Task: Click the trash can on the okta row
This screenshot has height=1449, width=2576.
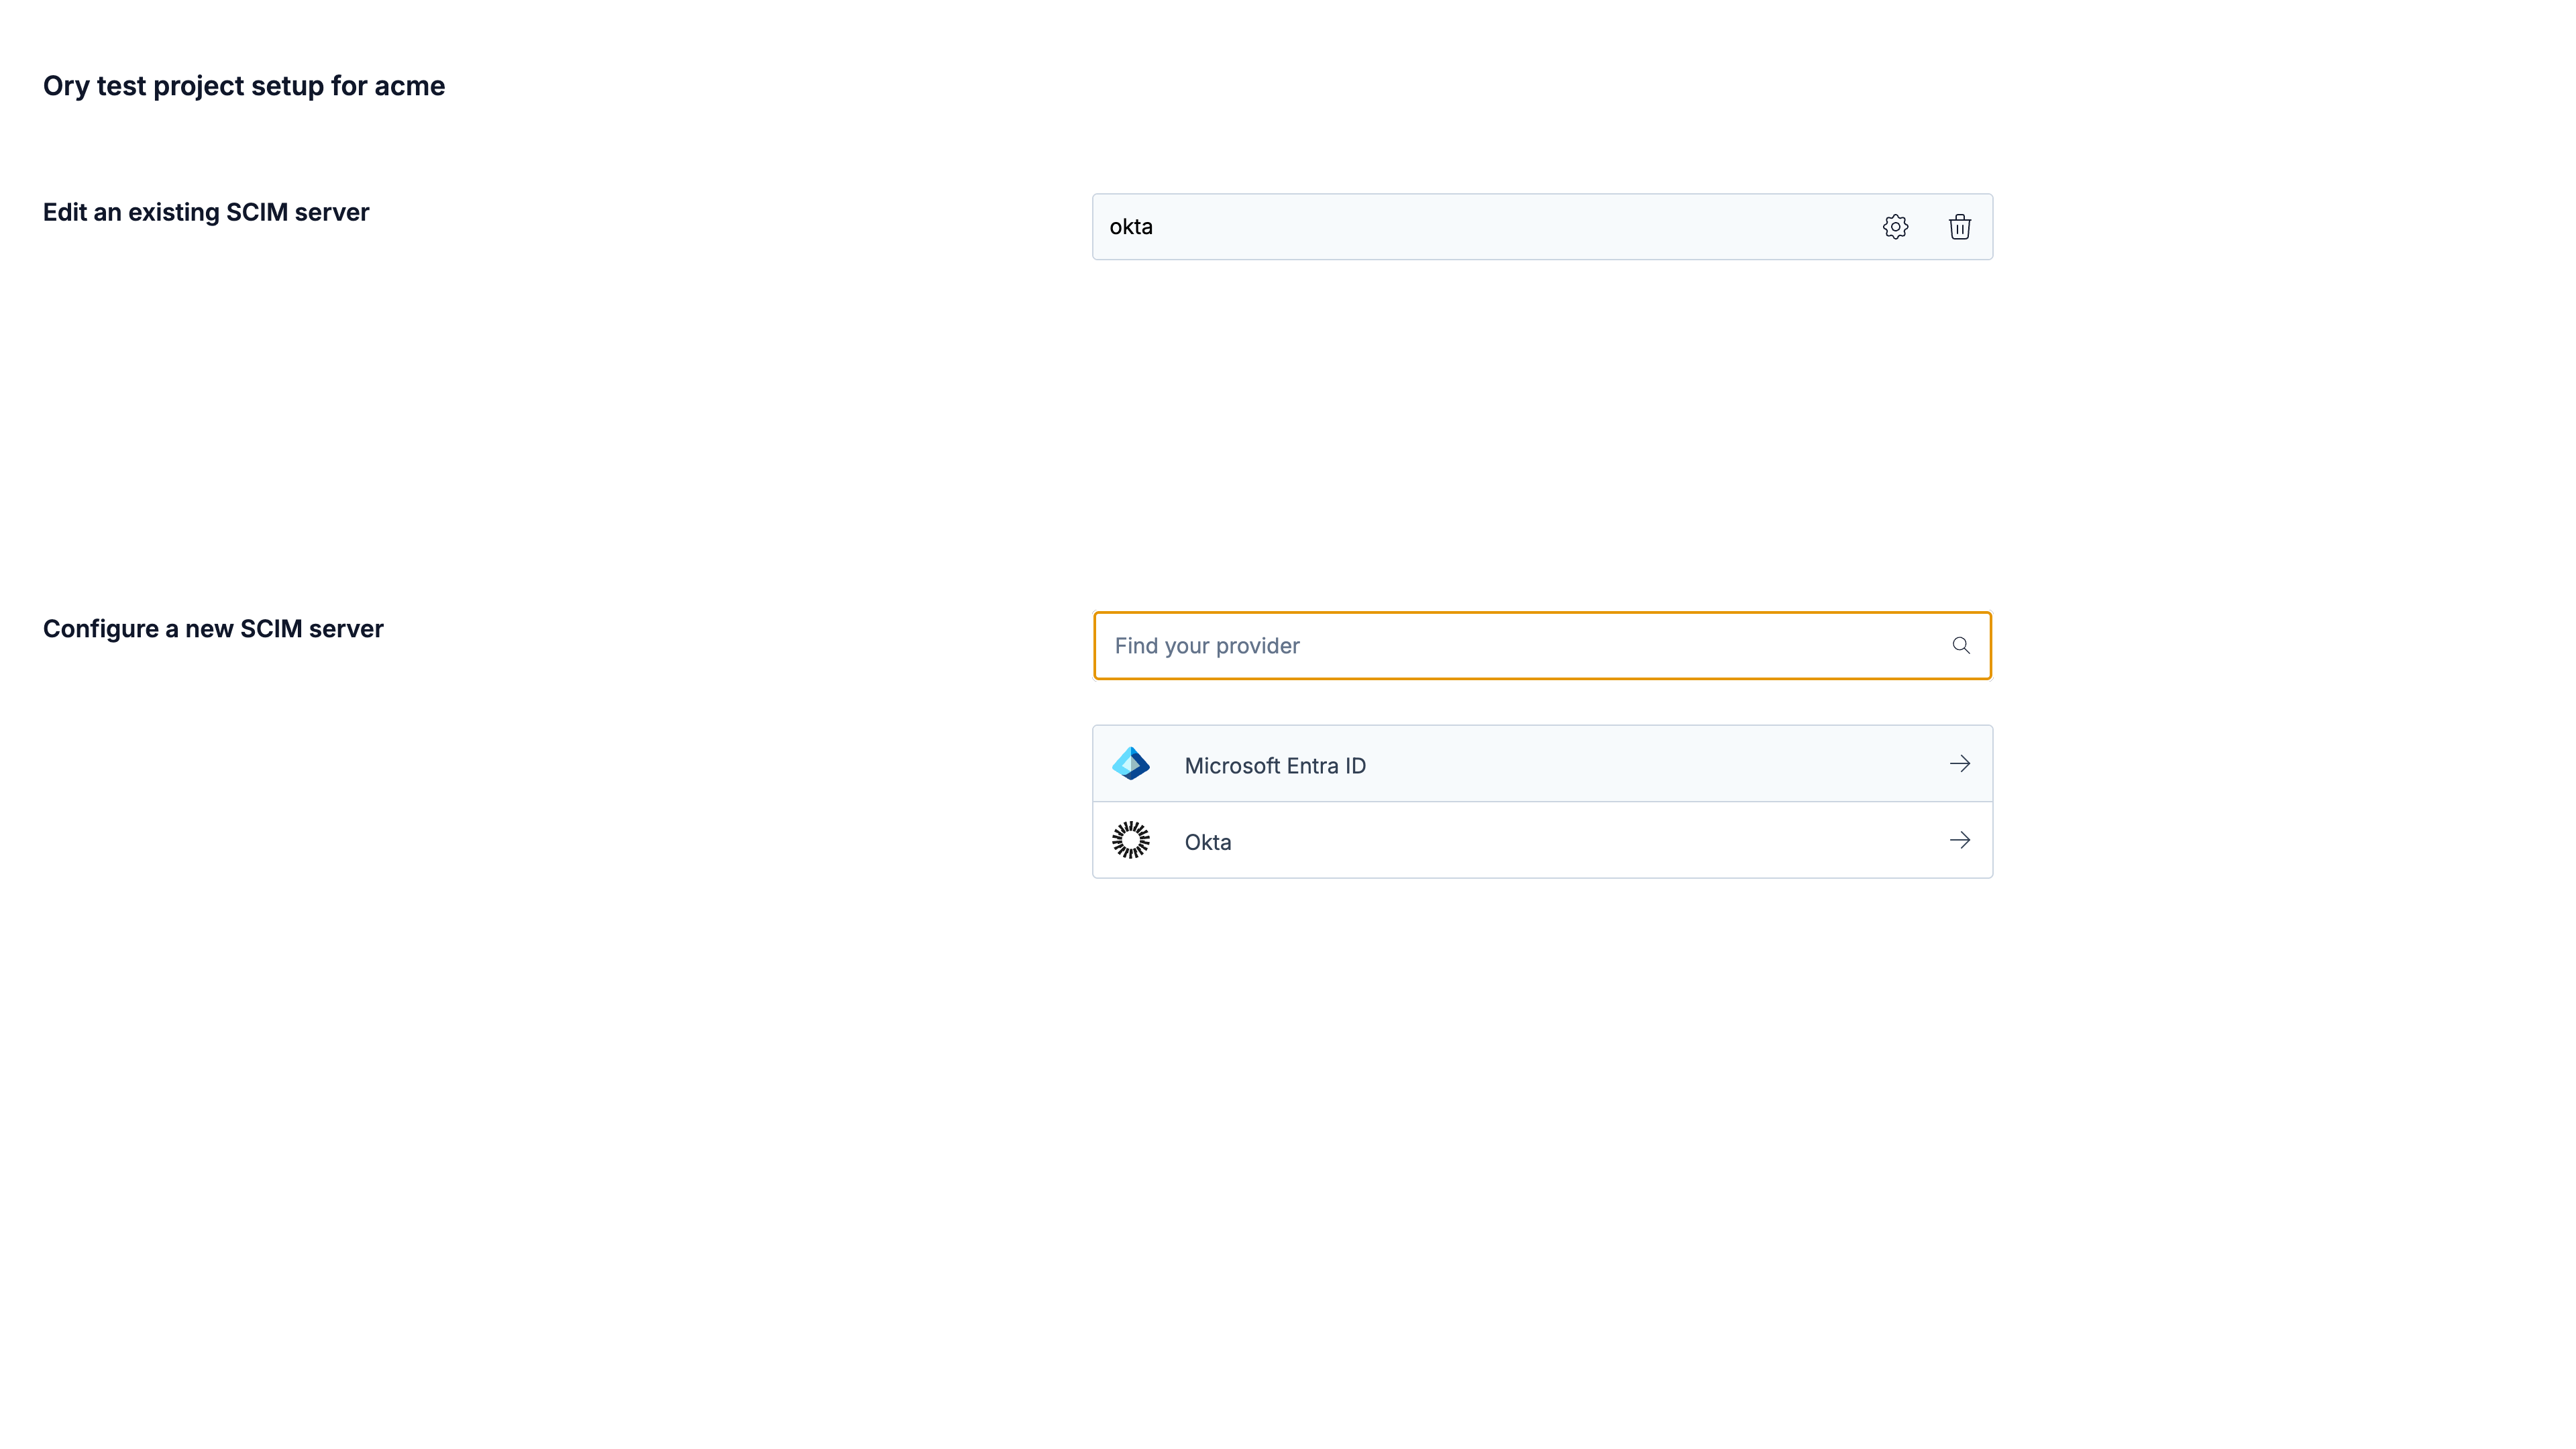Action: point(1960,226)
